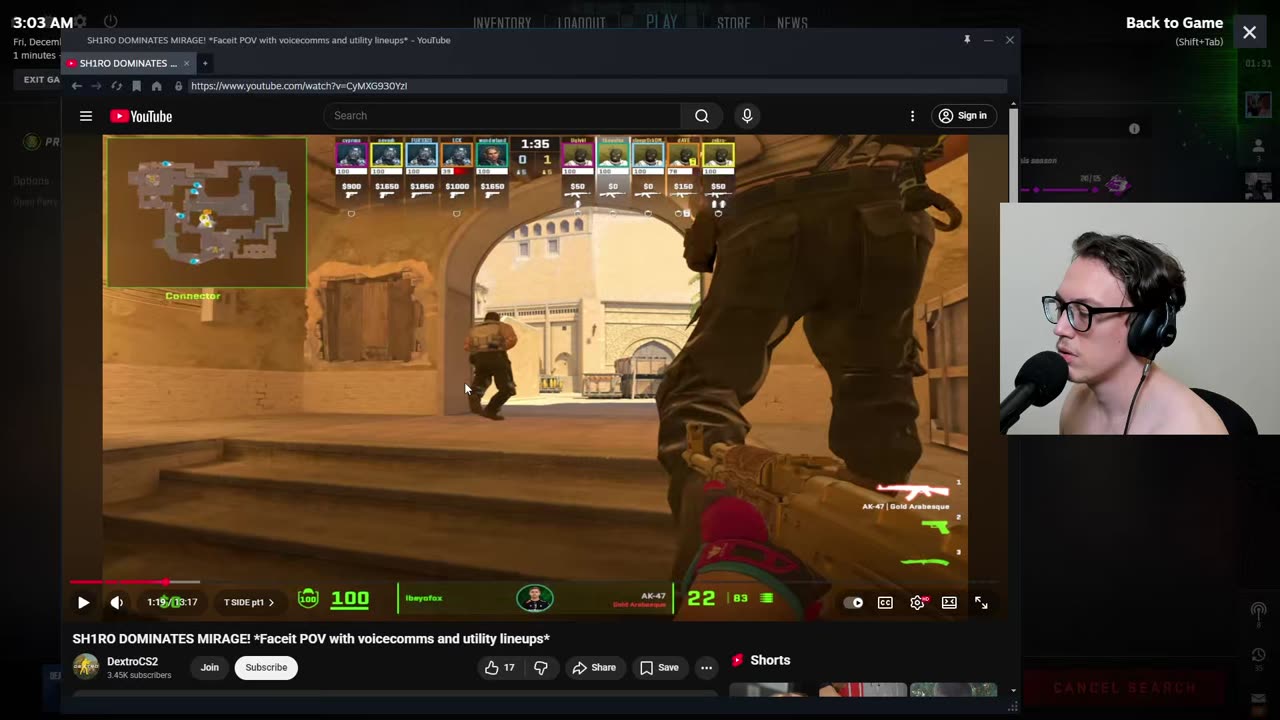Open more actions ellipsis under video
This screenshot has height=720, width=1280.
706,667
